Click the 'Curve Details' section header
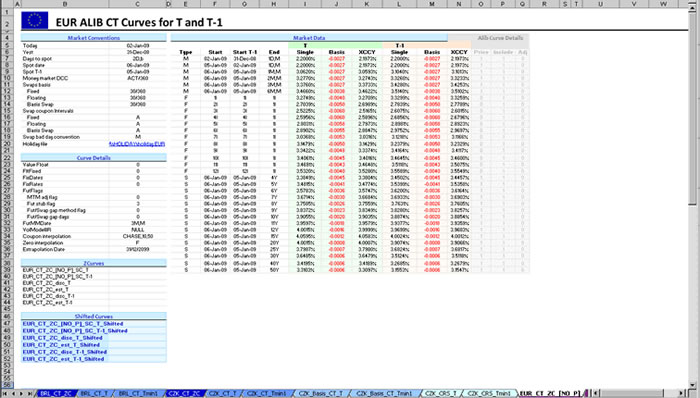This screenshot has width=700, height=398. click(94, 158)
